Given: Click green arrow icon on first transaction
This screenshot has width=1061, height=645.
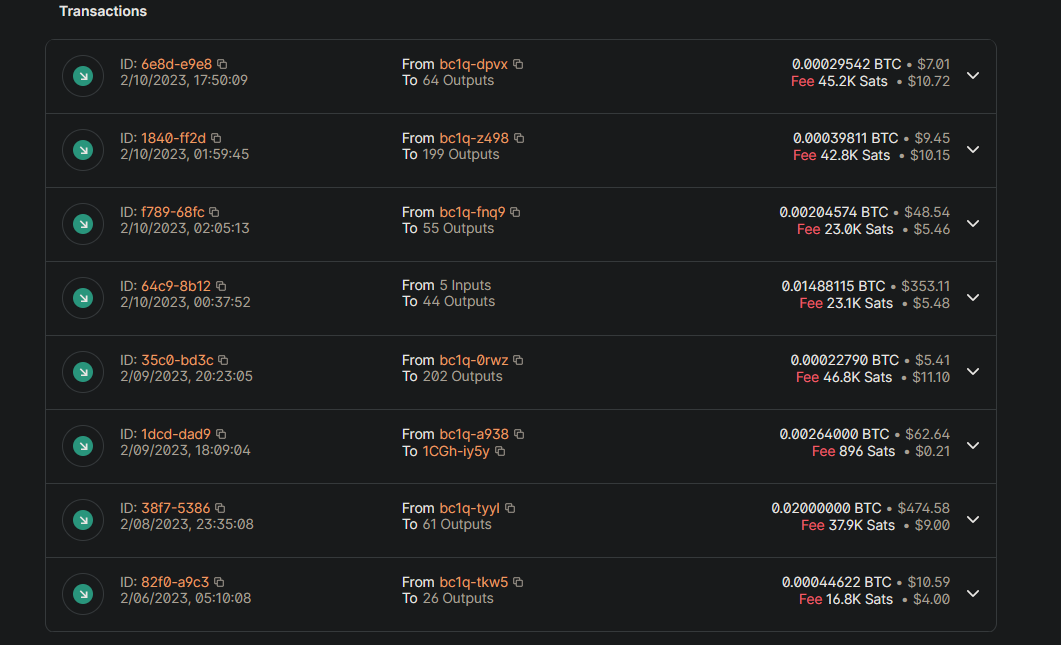Looking at the screenshot, I should (82, 75).
